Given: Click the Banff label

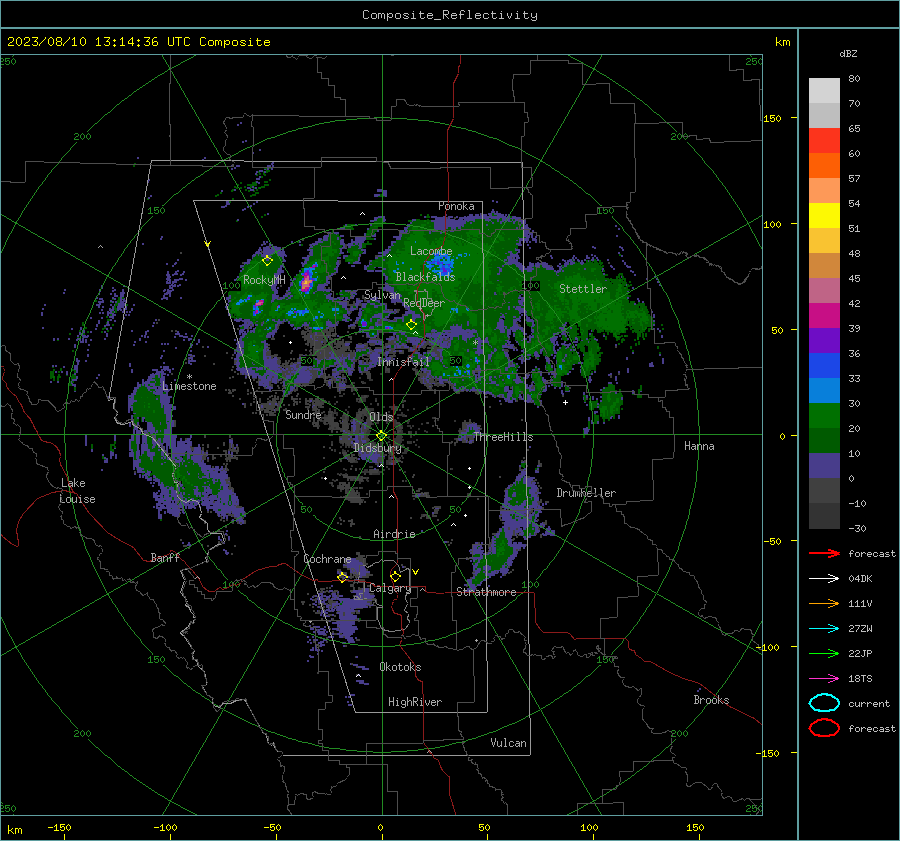Looking at the screenshot, I should [x=165, y=557].
